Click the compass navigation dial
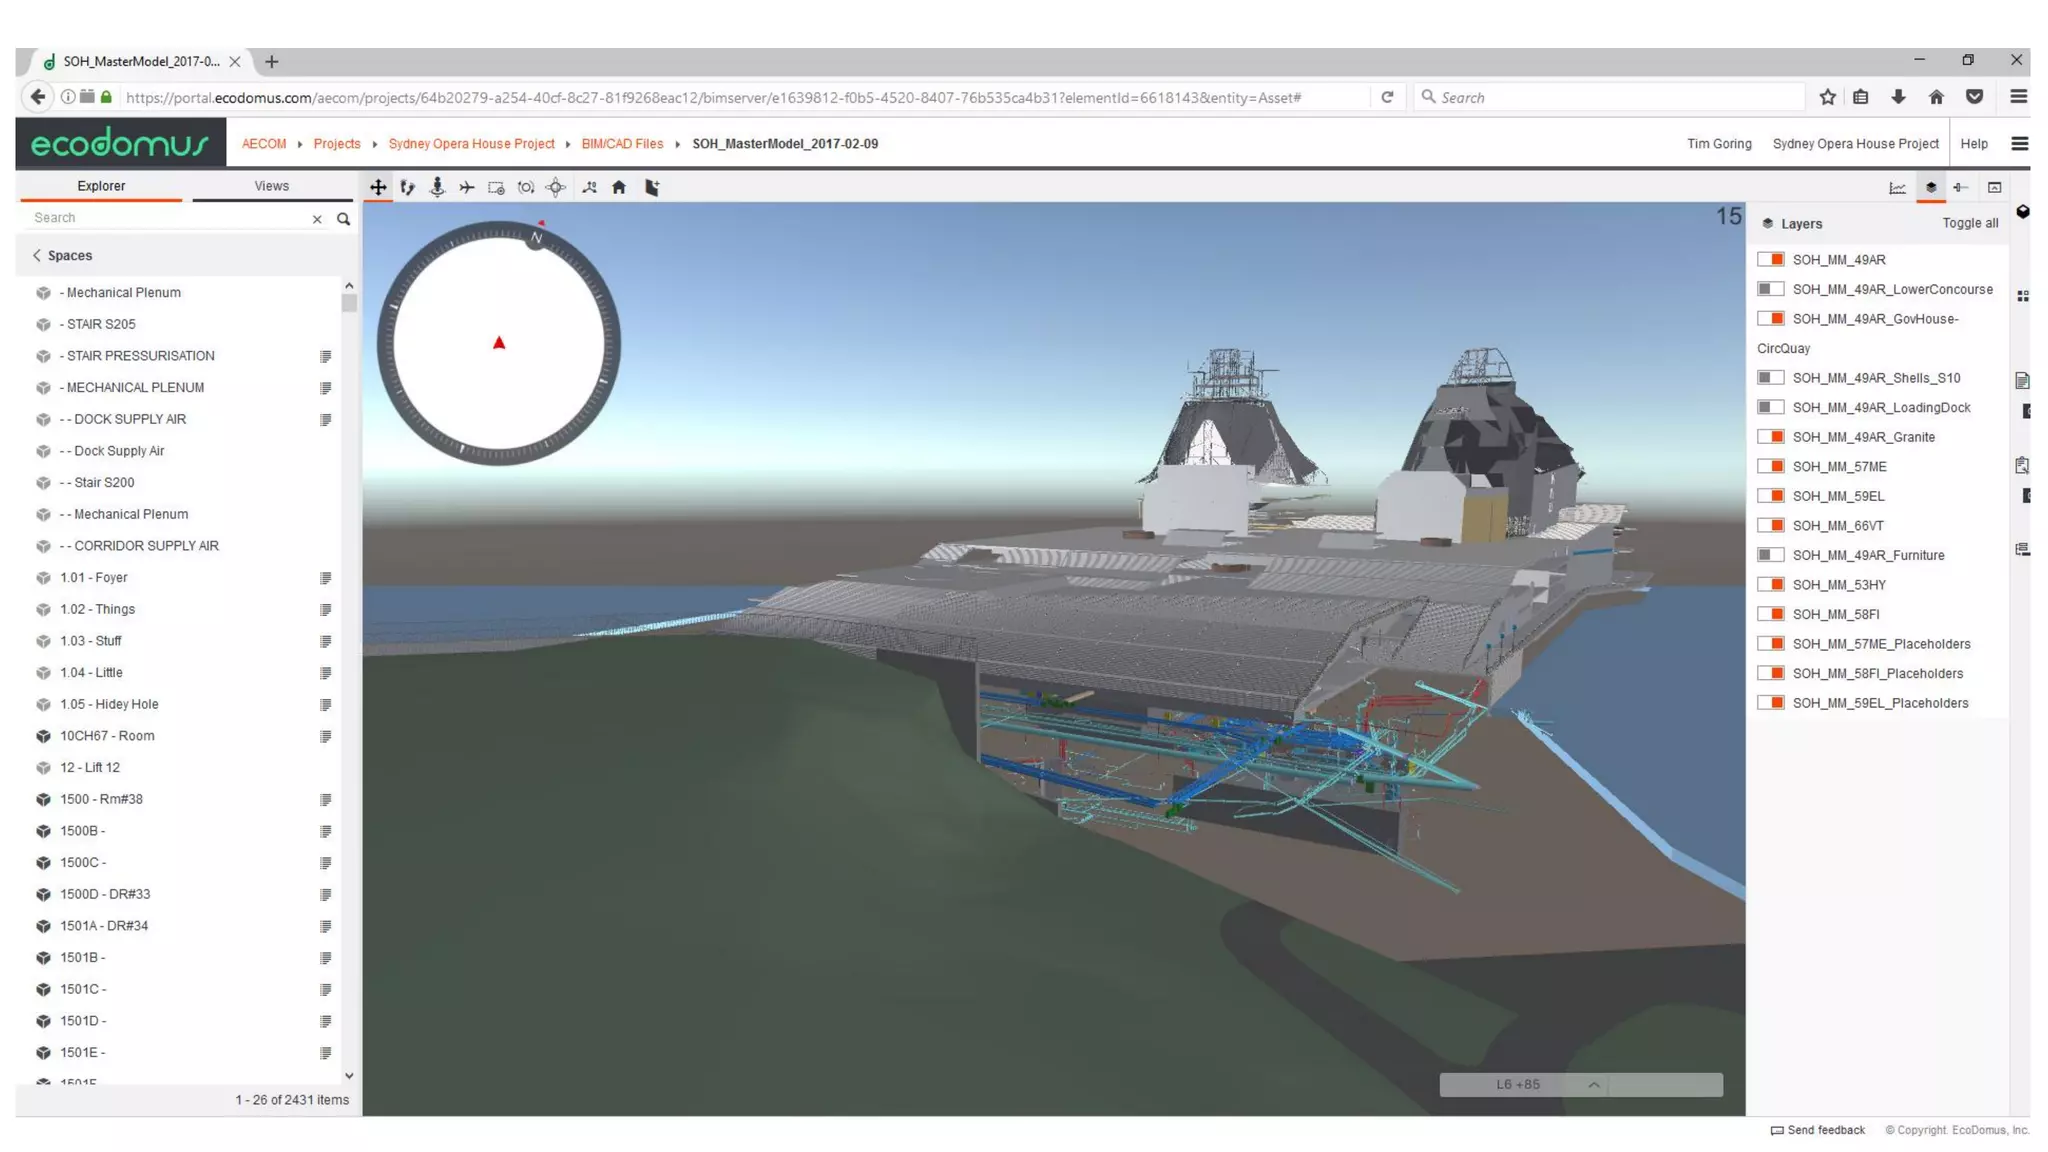Screen dimensions: 2048x1152 tap(498, 343)
